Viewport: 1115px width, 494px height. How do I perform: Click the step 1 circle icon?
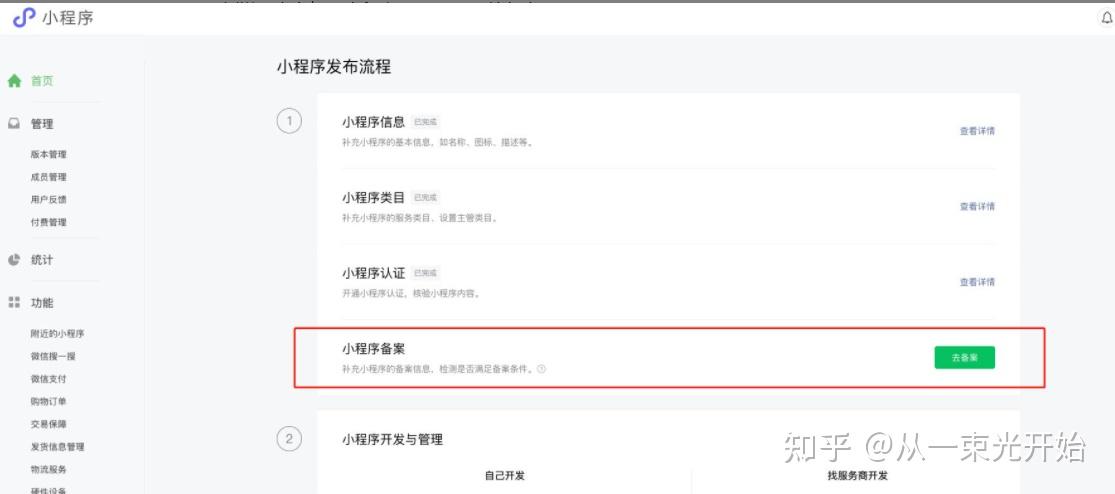[289, 122]
